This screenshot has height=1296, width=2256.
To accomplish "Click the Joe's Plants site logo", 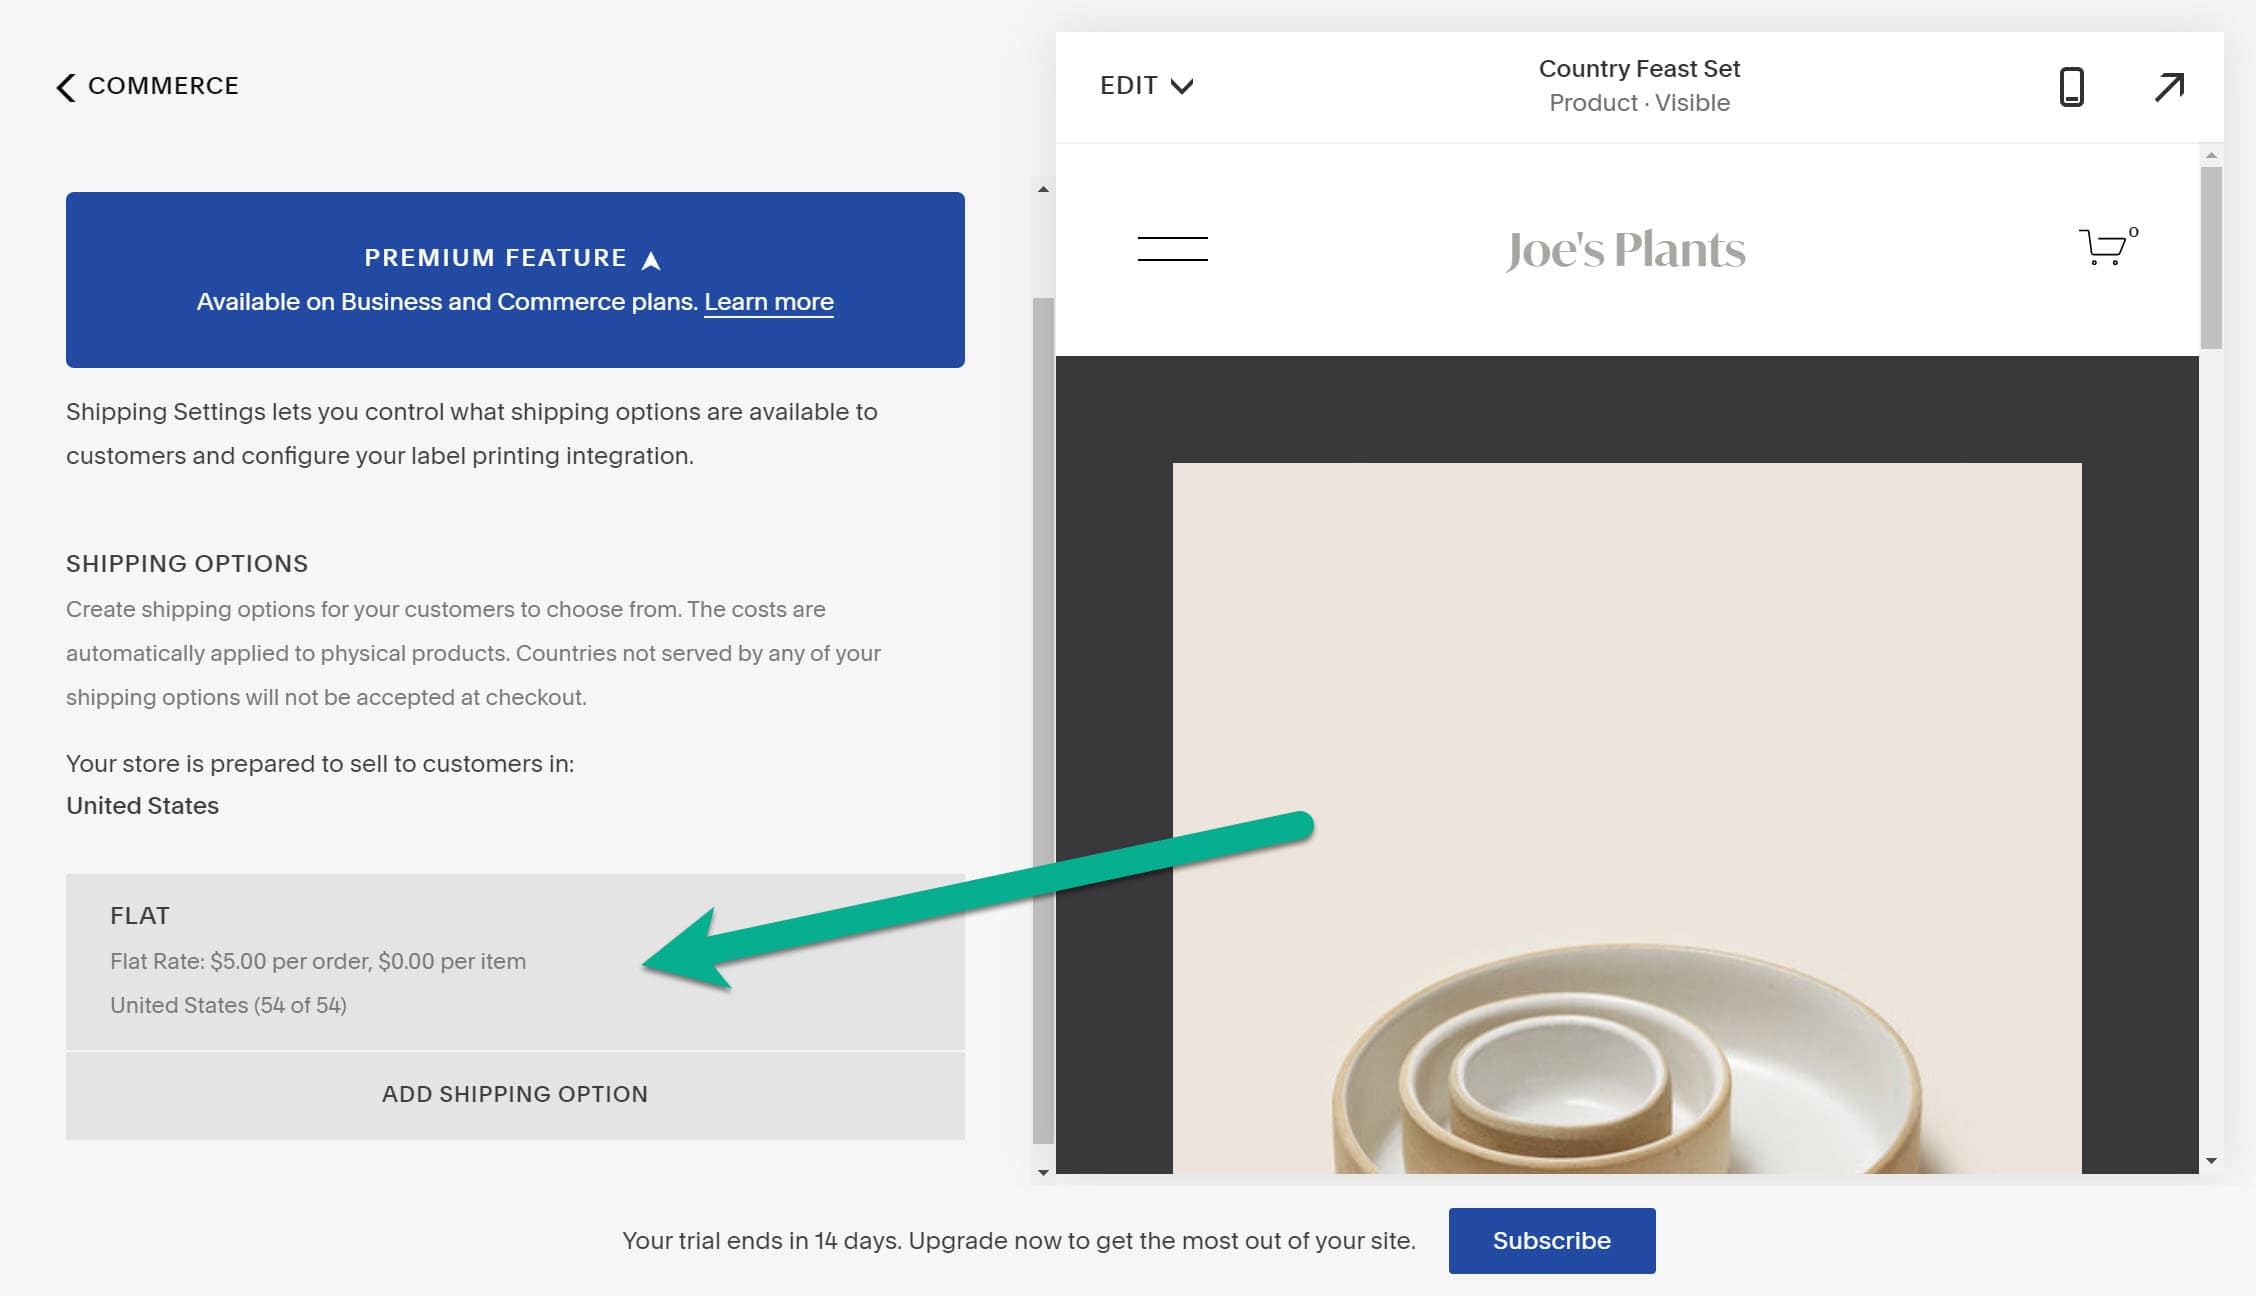I will (x=1624, y=250).
